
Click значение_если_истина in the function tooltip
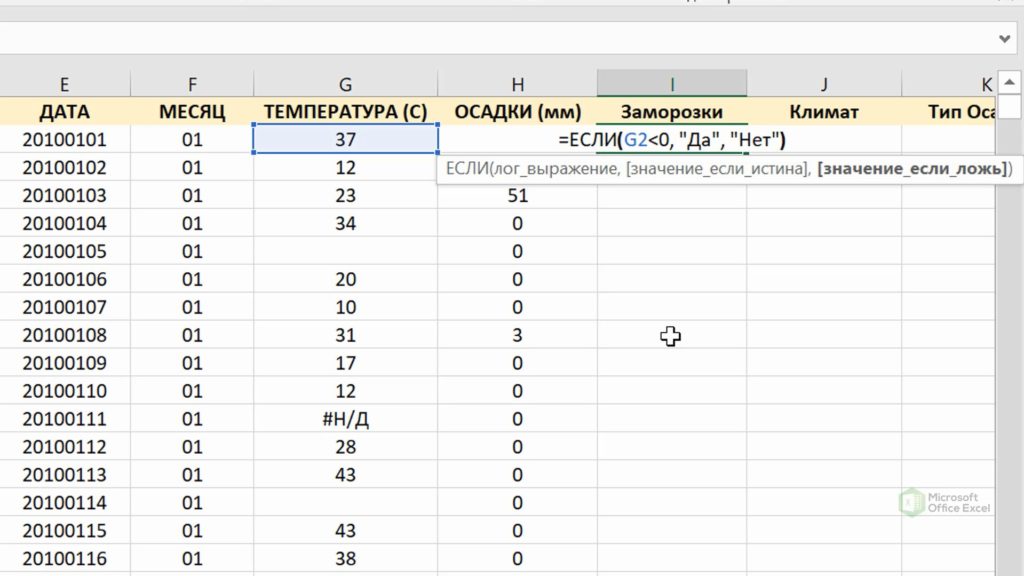tap(716, 169)
